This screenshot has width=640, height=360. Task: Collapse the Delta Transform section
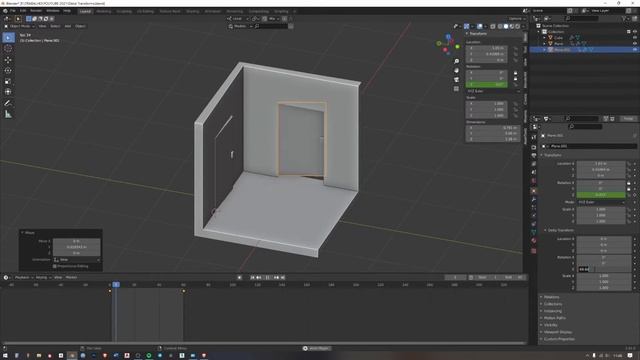(560, 230)
